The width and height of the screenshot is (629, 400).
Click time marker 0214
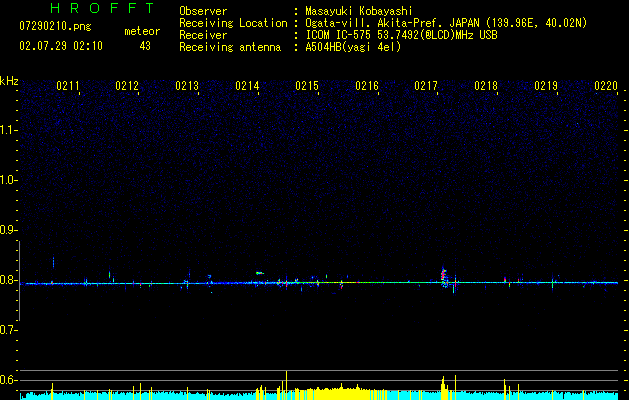tap(247, 86)
